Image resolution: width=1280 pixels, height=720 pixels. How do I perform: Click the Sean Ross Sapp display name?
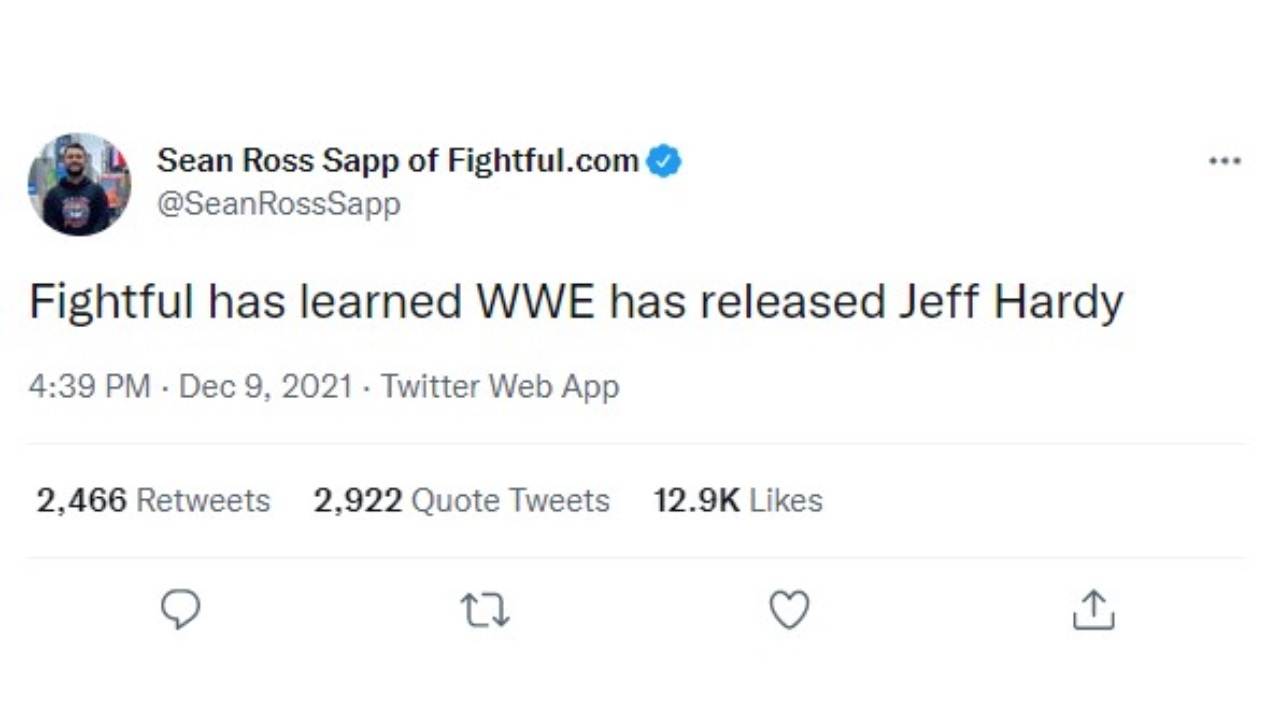click(295, 160)
